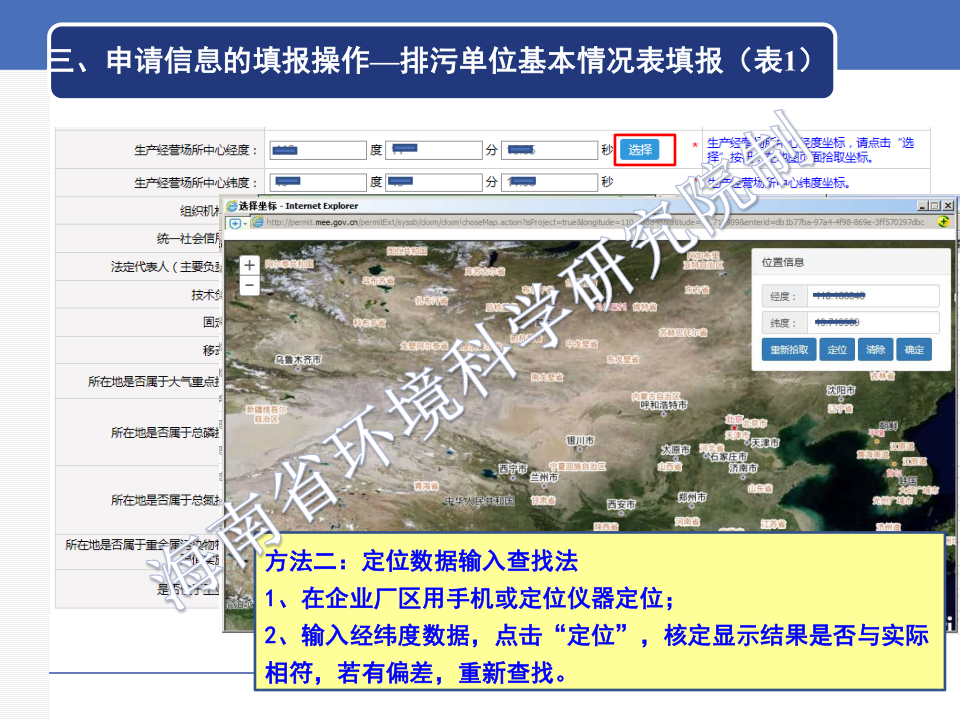Screen dimensions: 960x720
Task: Click the longitude 秒 (seconds) input field
Action: tap(549, 150)
